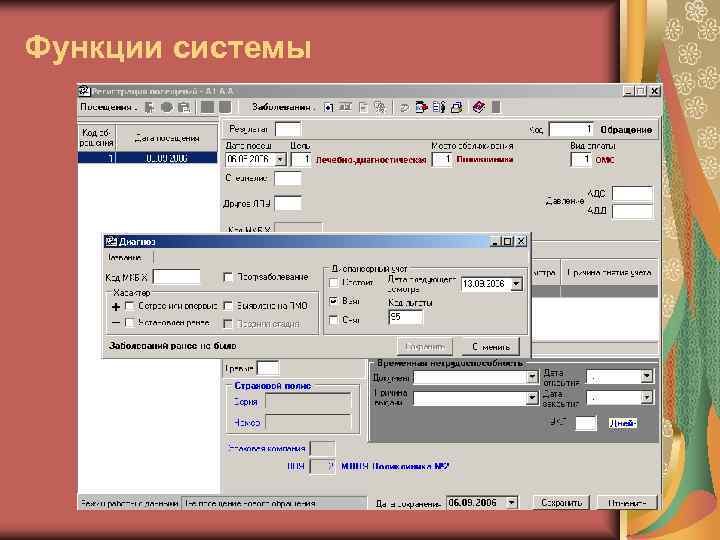Click the Заболеваний ранее не было status text
This screenshot has width=720, height=540.
[172, 346]
